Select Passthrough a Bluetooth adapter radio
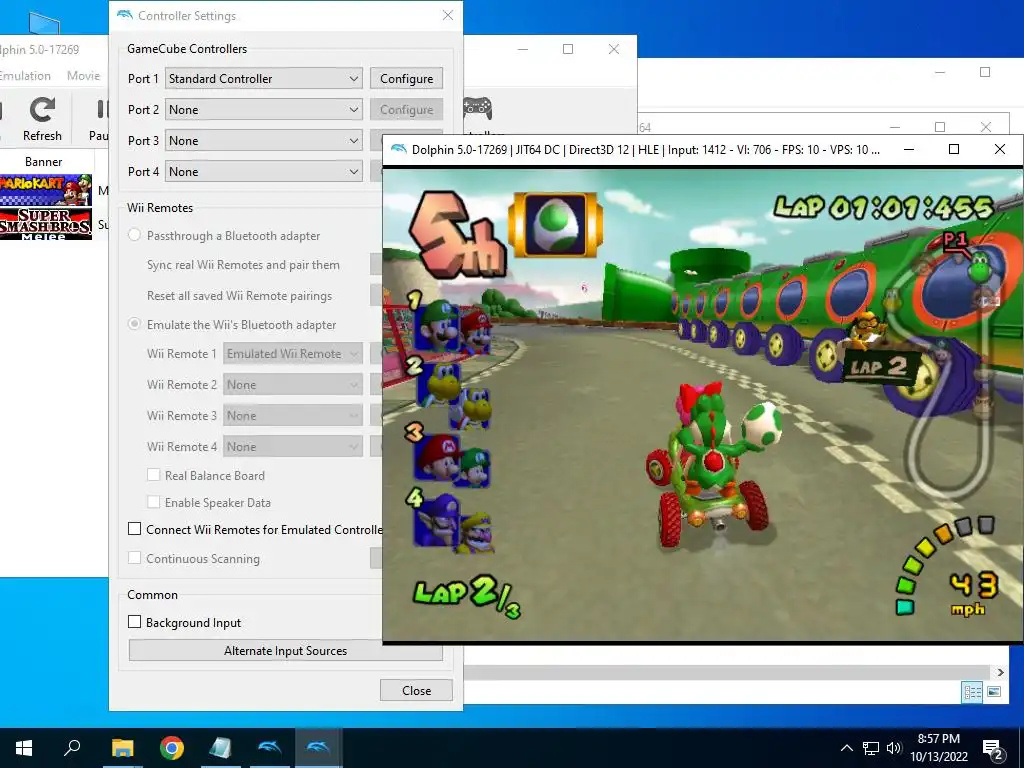 [x=135, y=235]
